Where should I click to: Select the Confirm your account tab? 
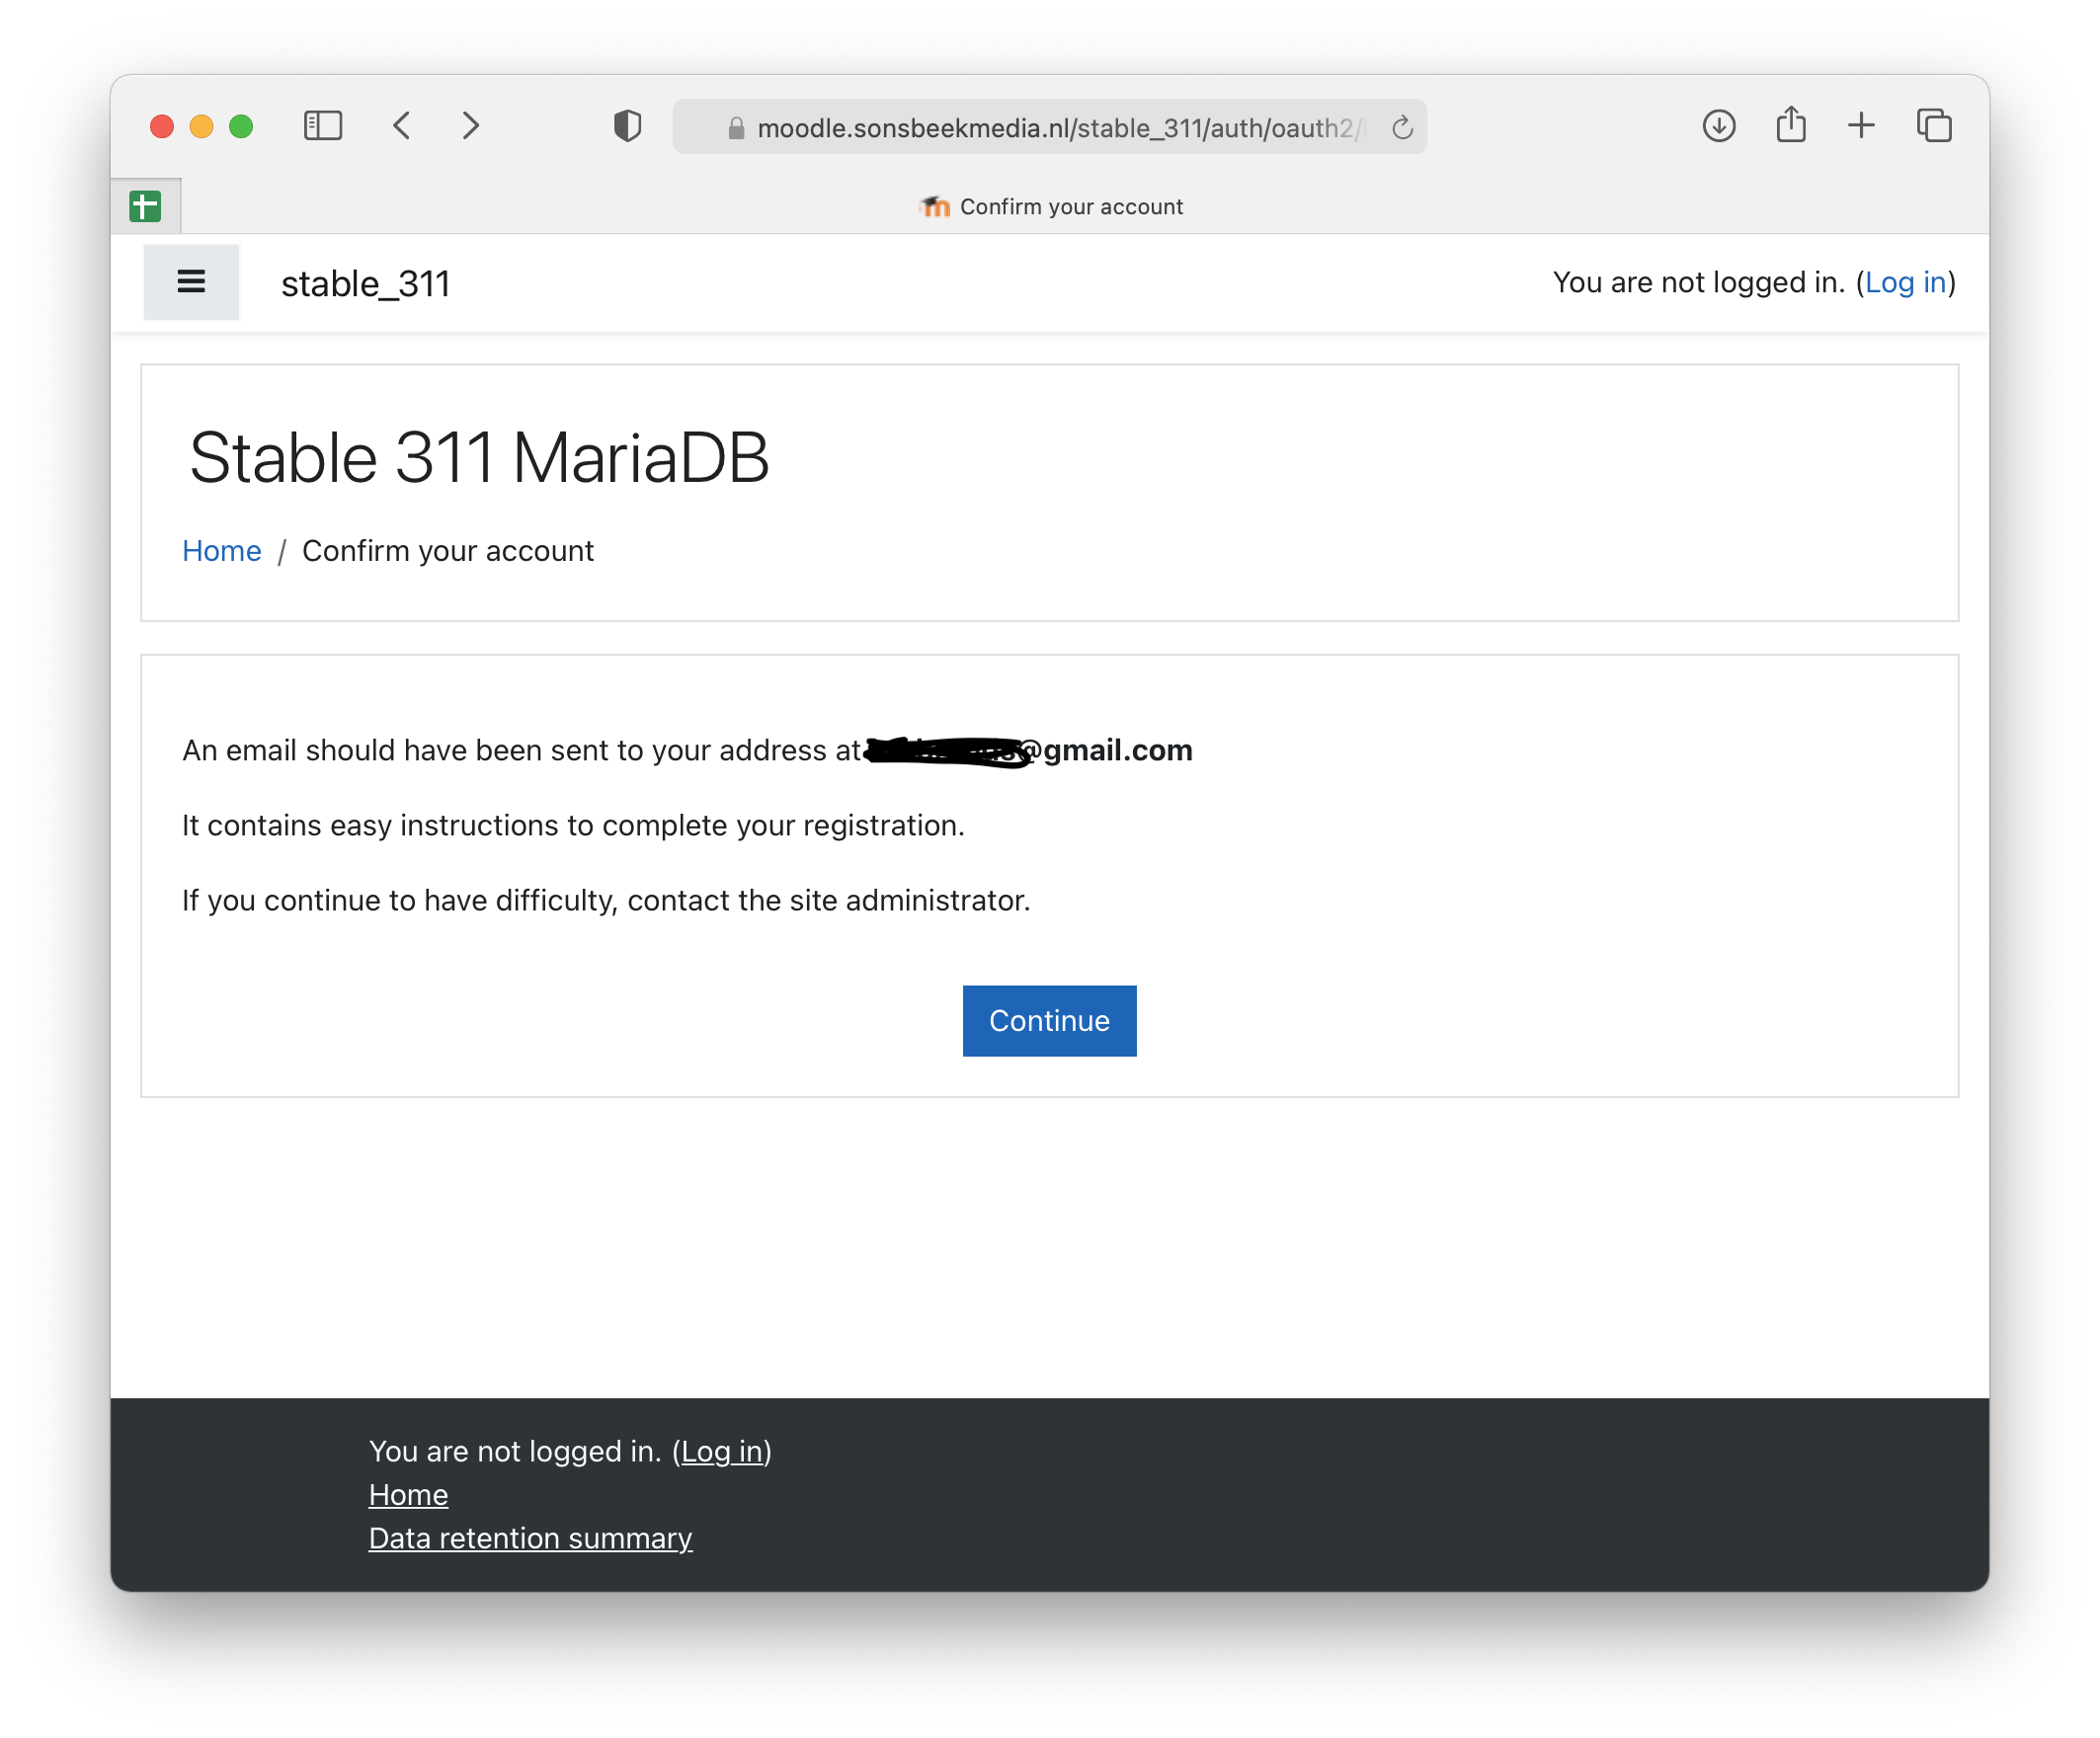[x=1050, y=207]
